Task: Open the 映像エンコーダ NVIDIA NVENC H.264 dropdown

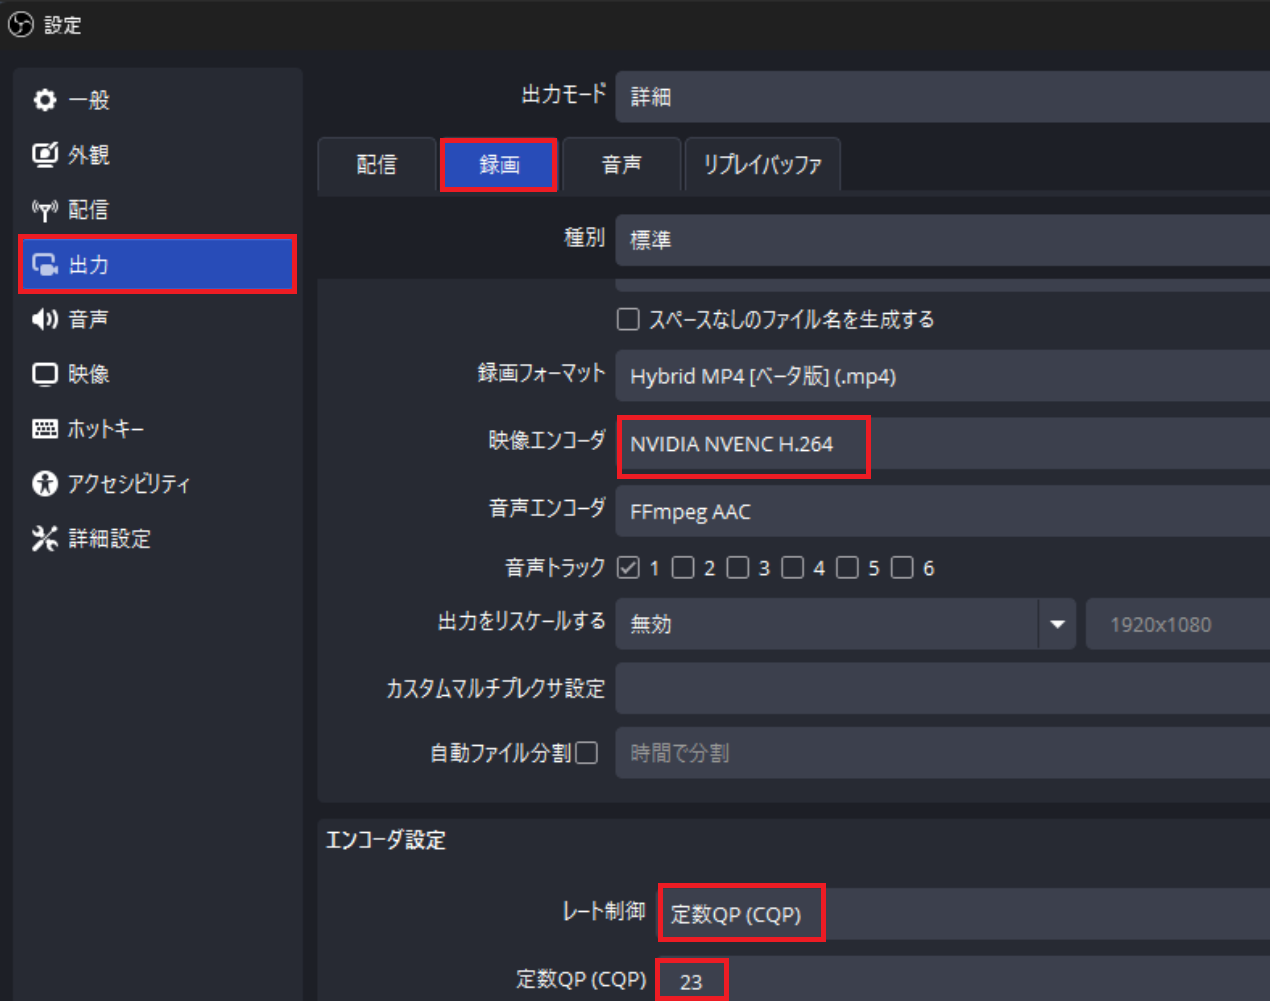Action: click(940, 444)
